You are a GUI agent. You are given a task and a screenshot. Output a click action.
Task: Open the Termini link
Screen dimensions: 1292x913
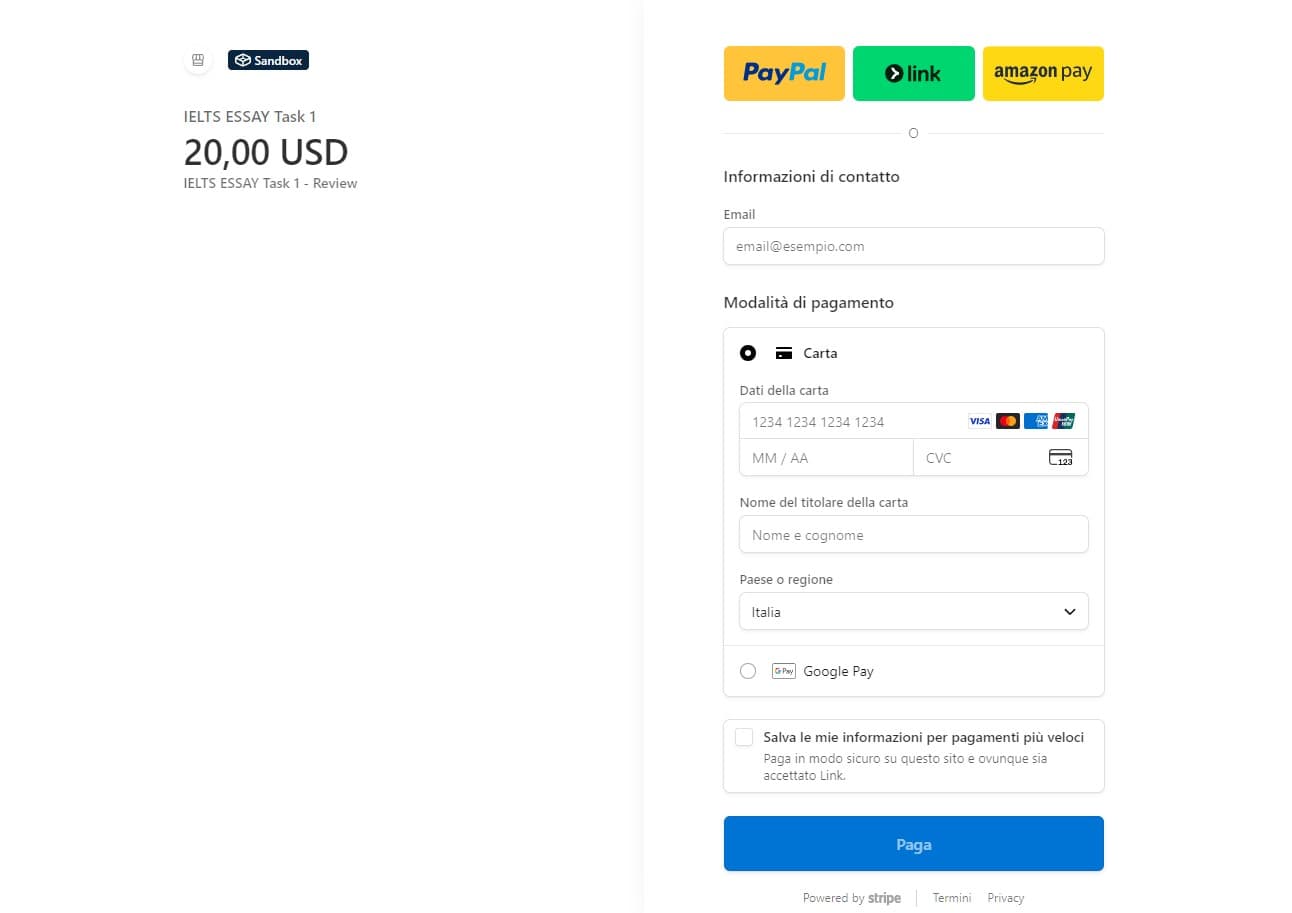[952, 898]
